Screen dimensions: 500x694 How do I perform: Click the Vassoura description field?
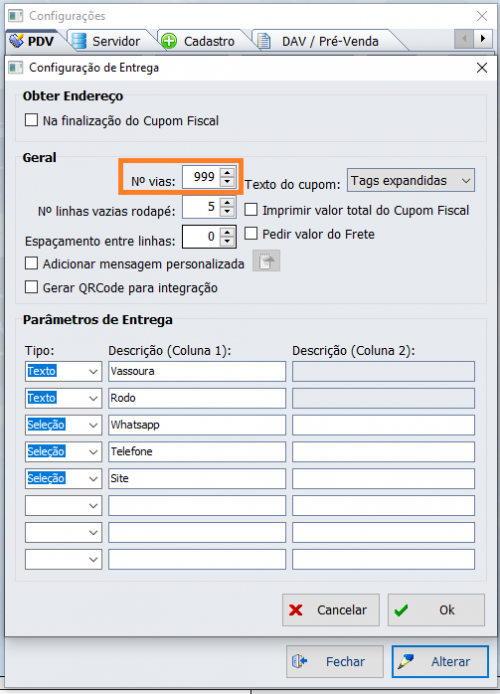(x=197, y=371)
